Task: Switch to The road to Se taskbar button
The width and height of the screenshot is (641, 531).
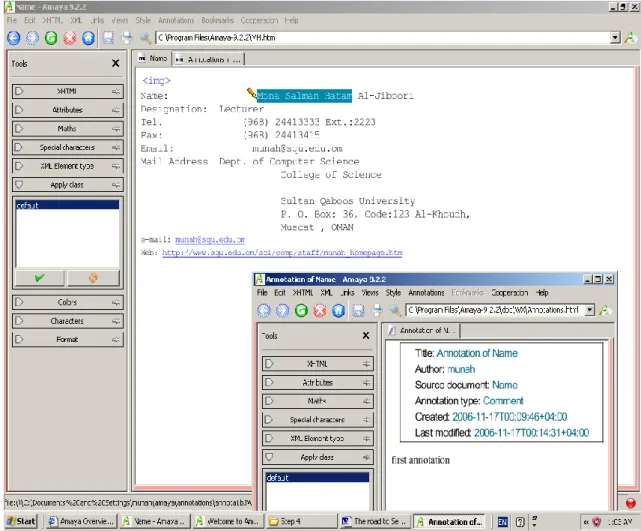Action: tap(375, 521)
